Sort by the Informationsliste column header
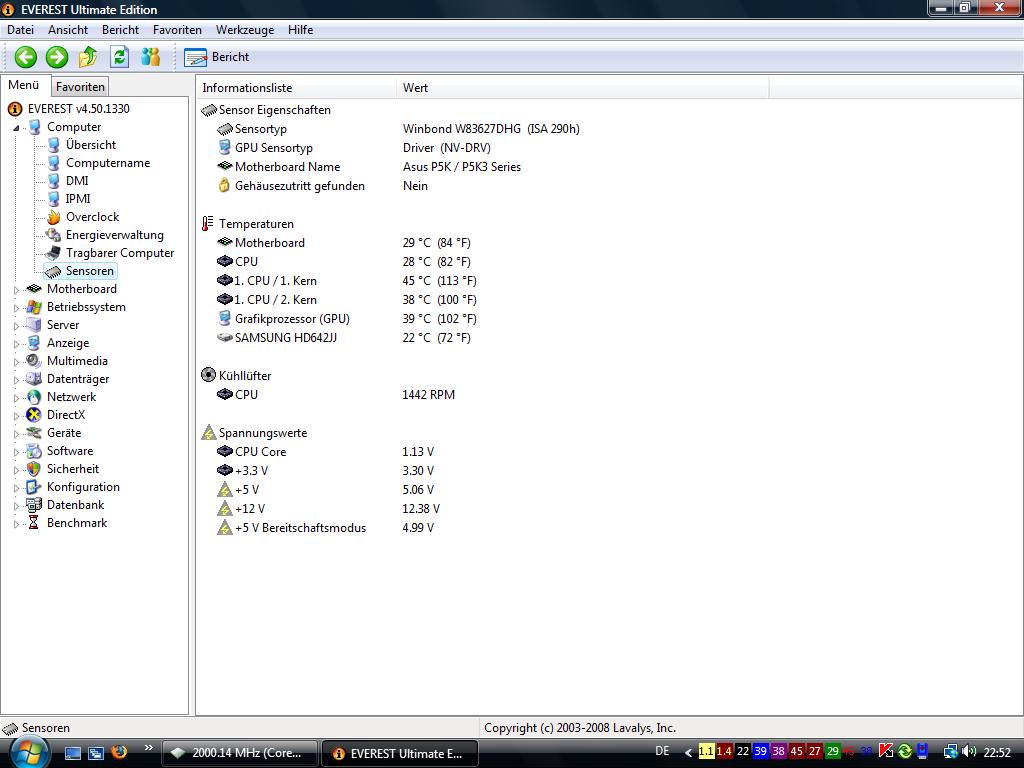Viewport: 1024px width, 768px height. click(x=296, y=88)
